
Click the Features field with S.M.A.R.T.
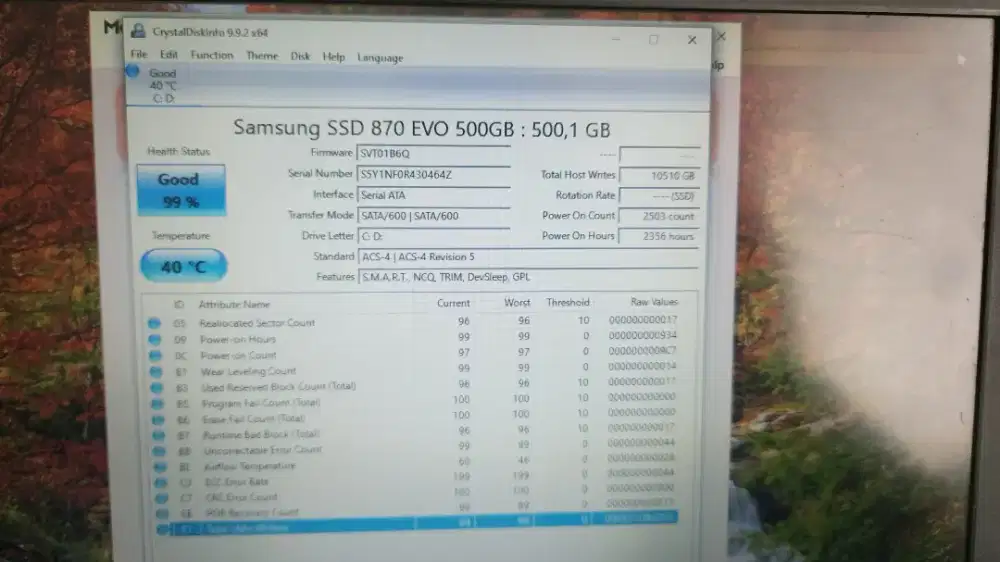pyautogui.click(x=528, y=277)
